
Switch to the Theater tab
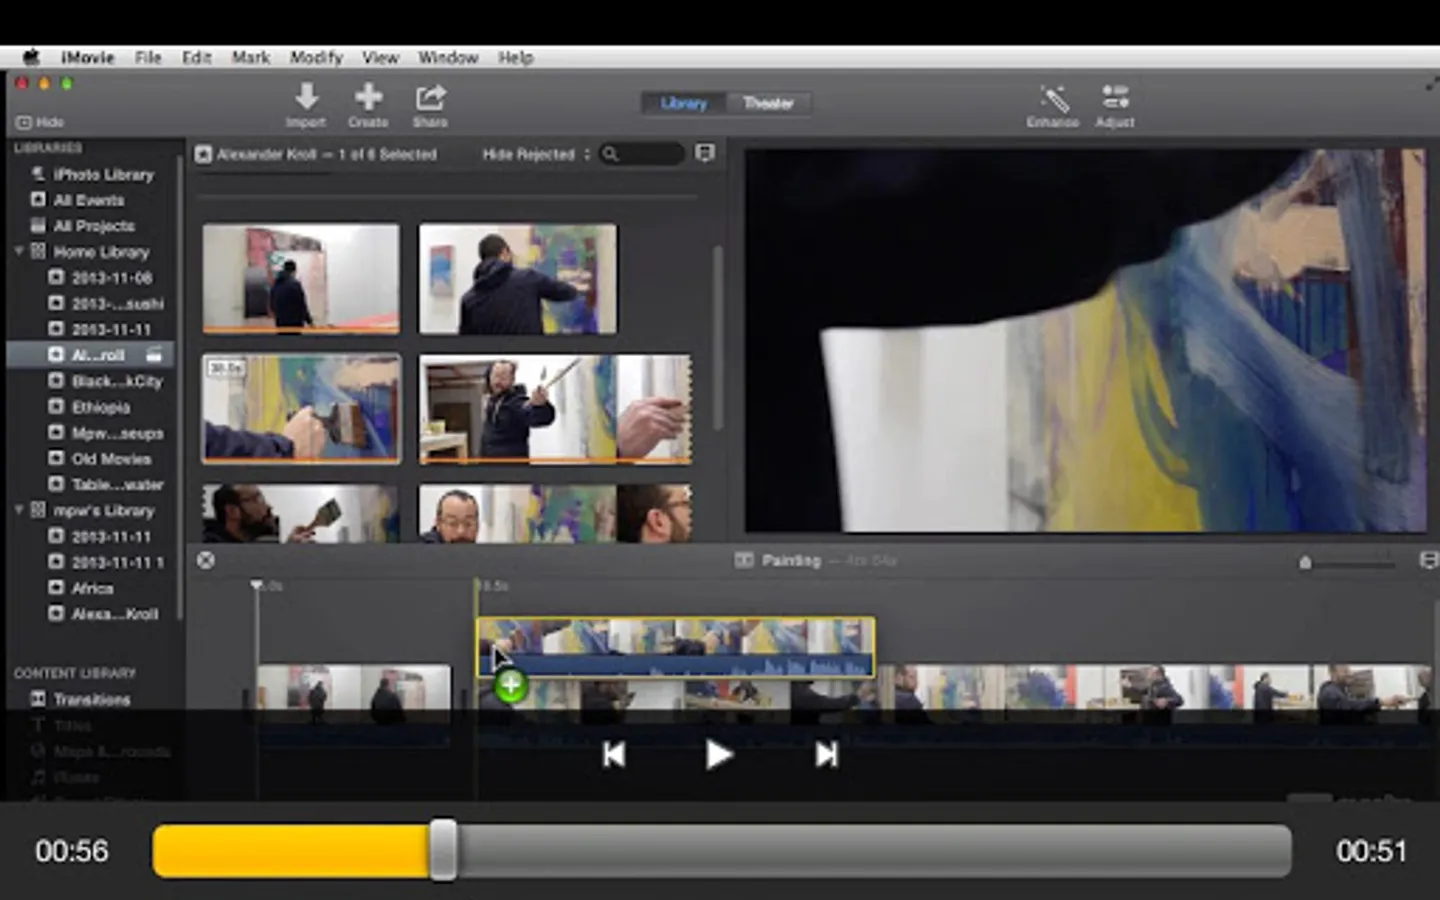coord(768,103)
